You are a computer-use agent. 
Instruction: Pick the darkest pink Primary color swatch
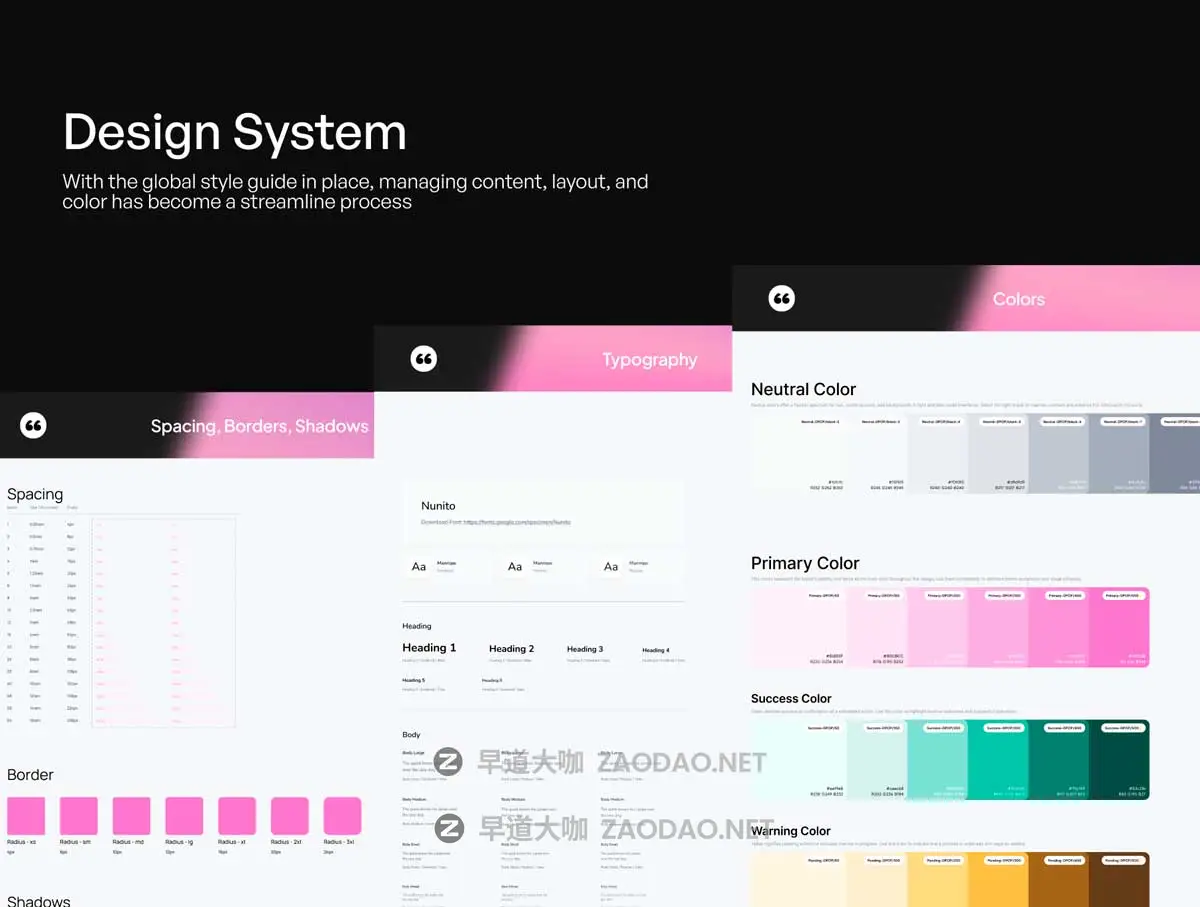1119,627
